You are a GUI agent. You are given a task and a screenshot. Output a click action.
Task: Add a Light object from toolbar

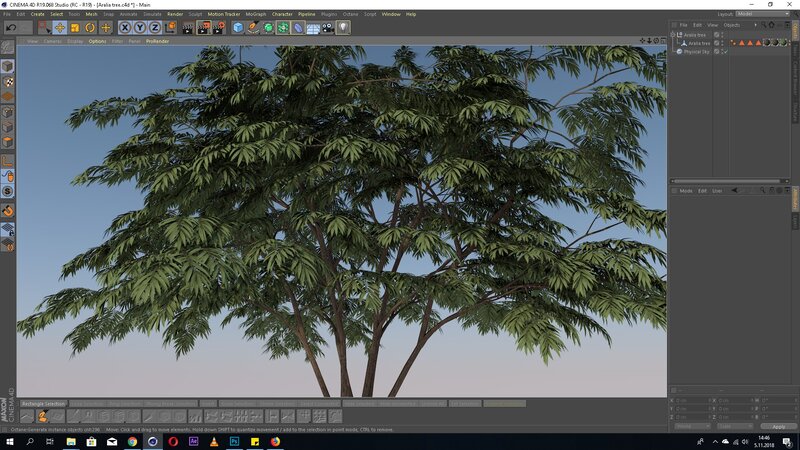click(343, 28)
